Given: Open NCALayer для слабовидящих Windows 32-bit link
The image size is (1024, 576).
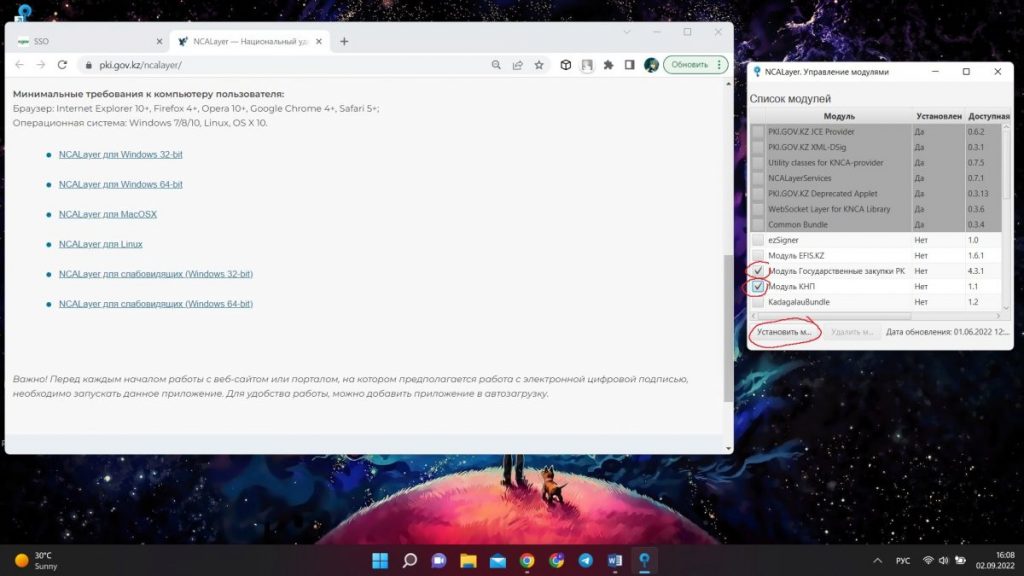Looking at the screenshot, I should (x=156, y=274).
